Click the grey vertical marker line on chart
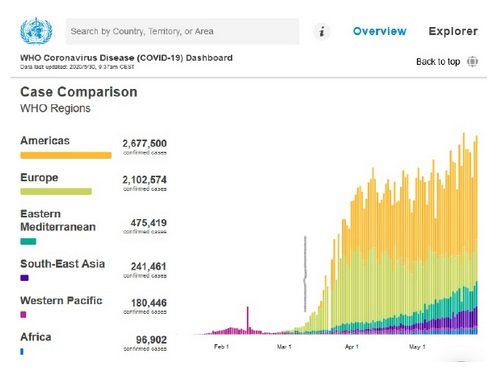Image resolution: width=497 pixels, height=377 pixels. point(305,274)
